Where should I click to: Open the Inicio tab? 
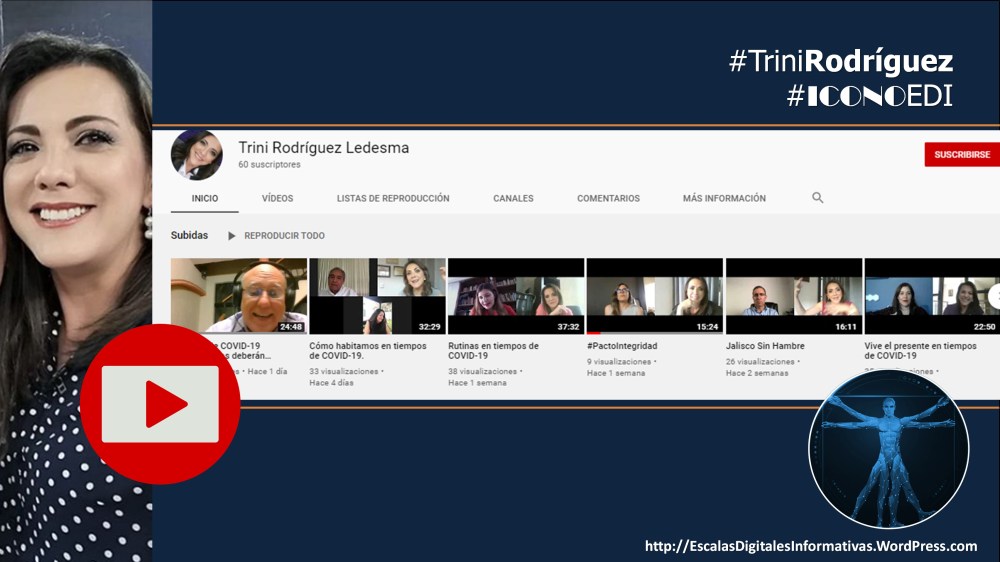pyautogui.click(x=205, y=198)
